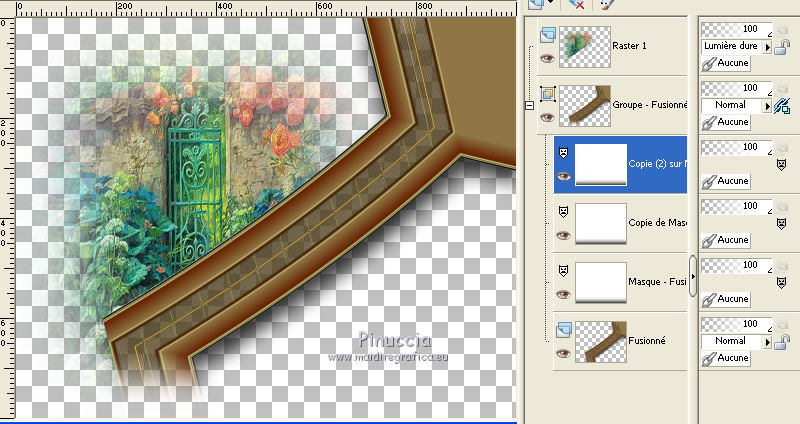Screen dimensions: 800x424
Task: Toggle the transparency lock on Raster 1
Action: [x=782, y=47]
